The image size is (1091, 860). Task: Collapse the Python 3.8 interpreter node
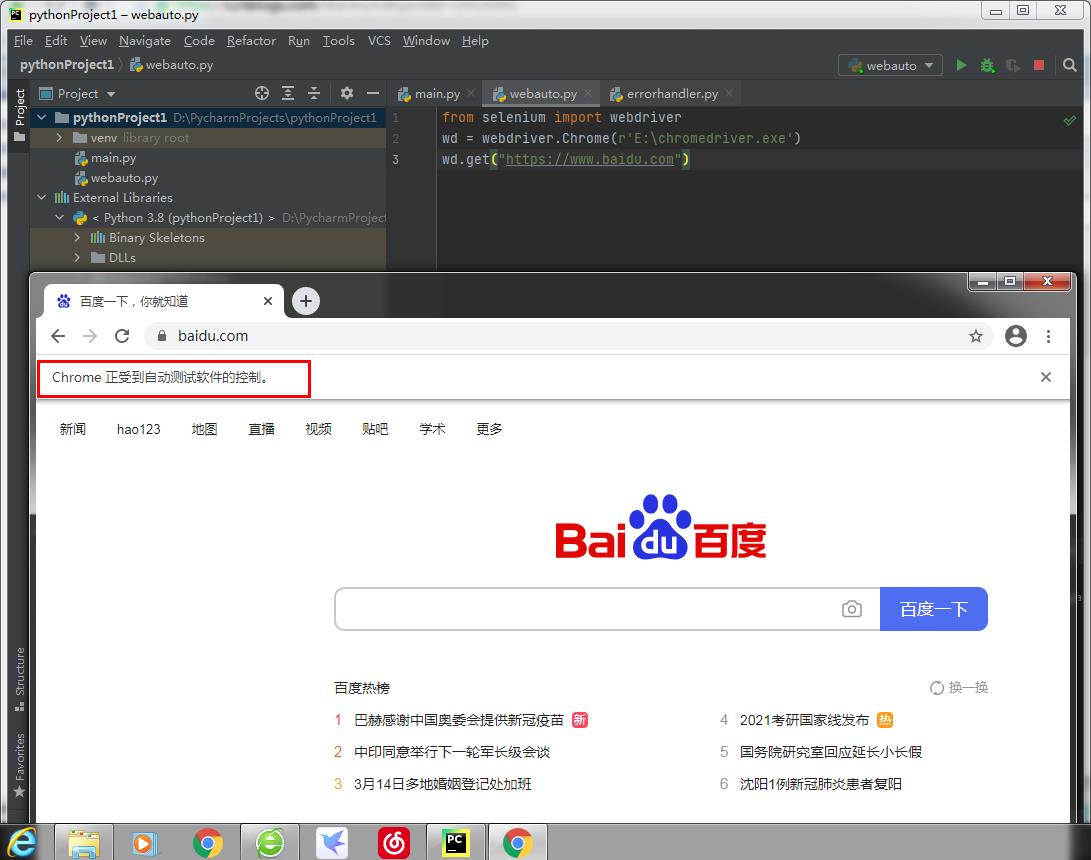click(59, 218)
